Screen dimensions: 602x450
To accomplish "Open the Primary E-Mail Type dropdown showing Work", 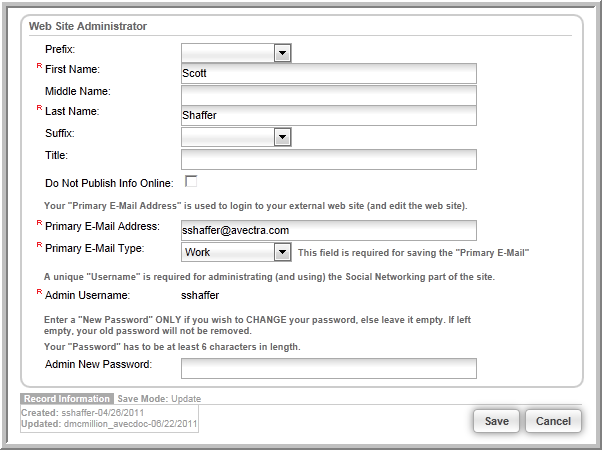I will click(236, 252).
